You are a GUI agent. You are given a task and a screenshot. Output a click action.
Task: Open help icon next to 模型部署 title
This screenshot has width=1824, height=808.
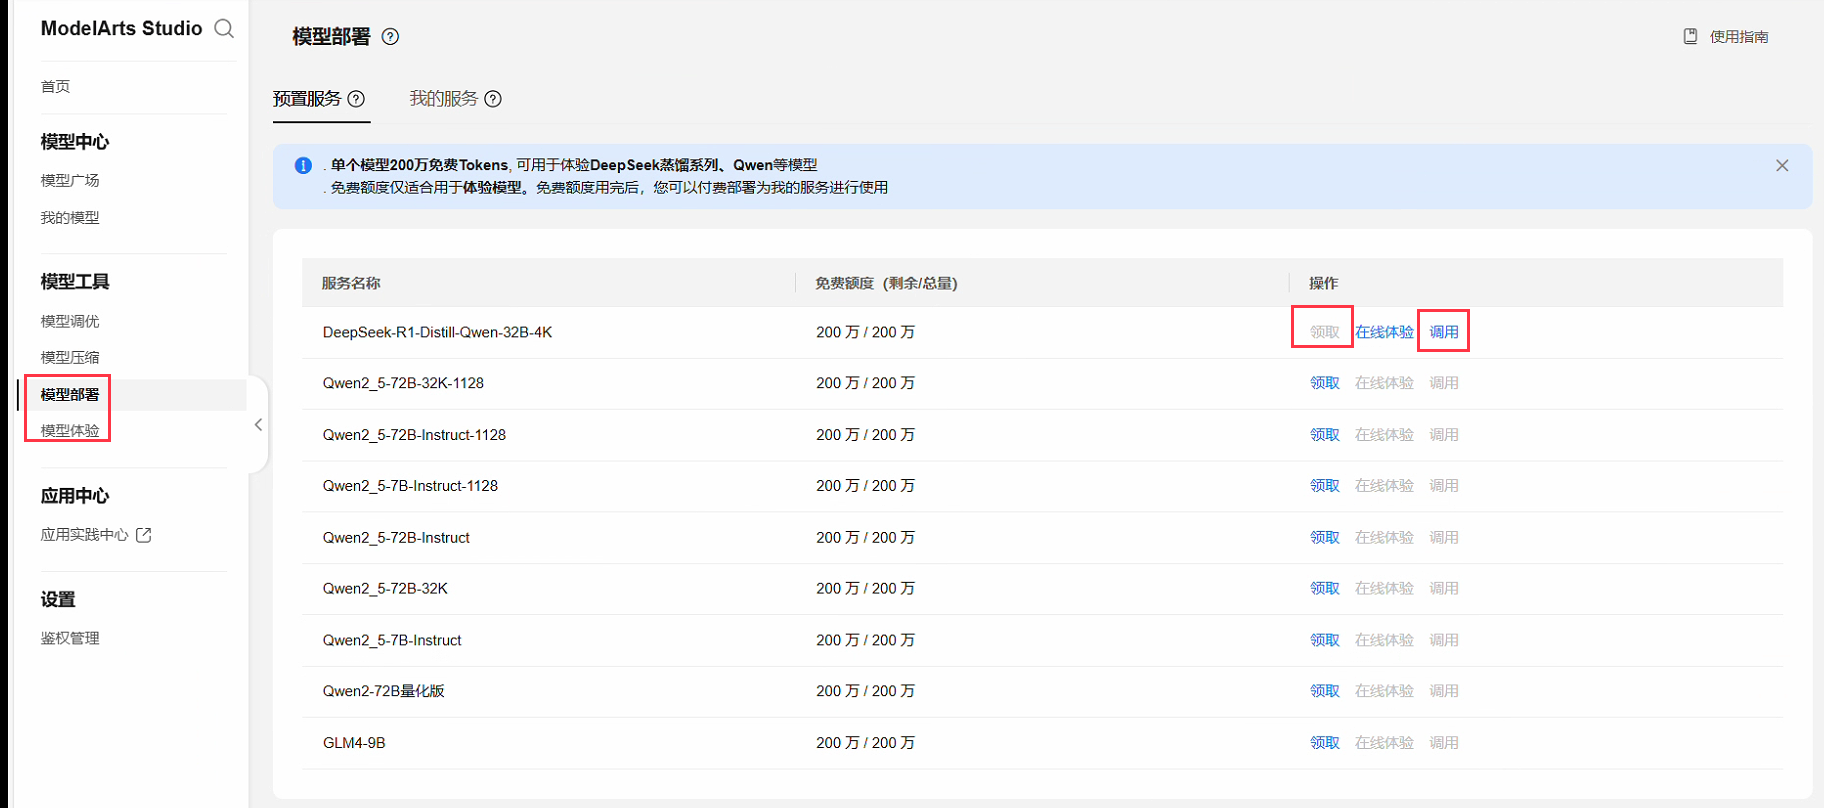tap(391, 37)
